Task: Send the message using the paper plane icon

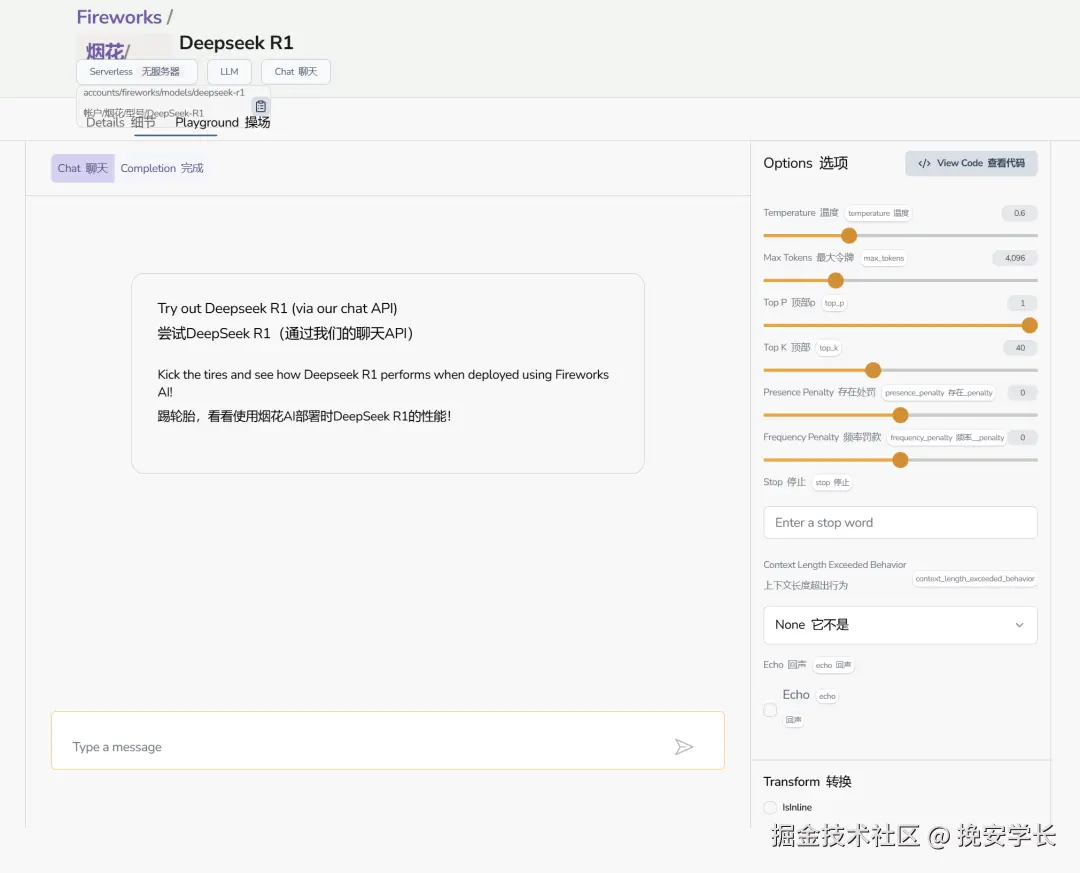Action: pos(683,747)
